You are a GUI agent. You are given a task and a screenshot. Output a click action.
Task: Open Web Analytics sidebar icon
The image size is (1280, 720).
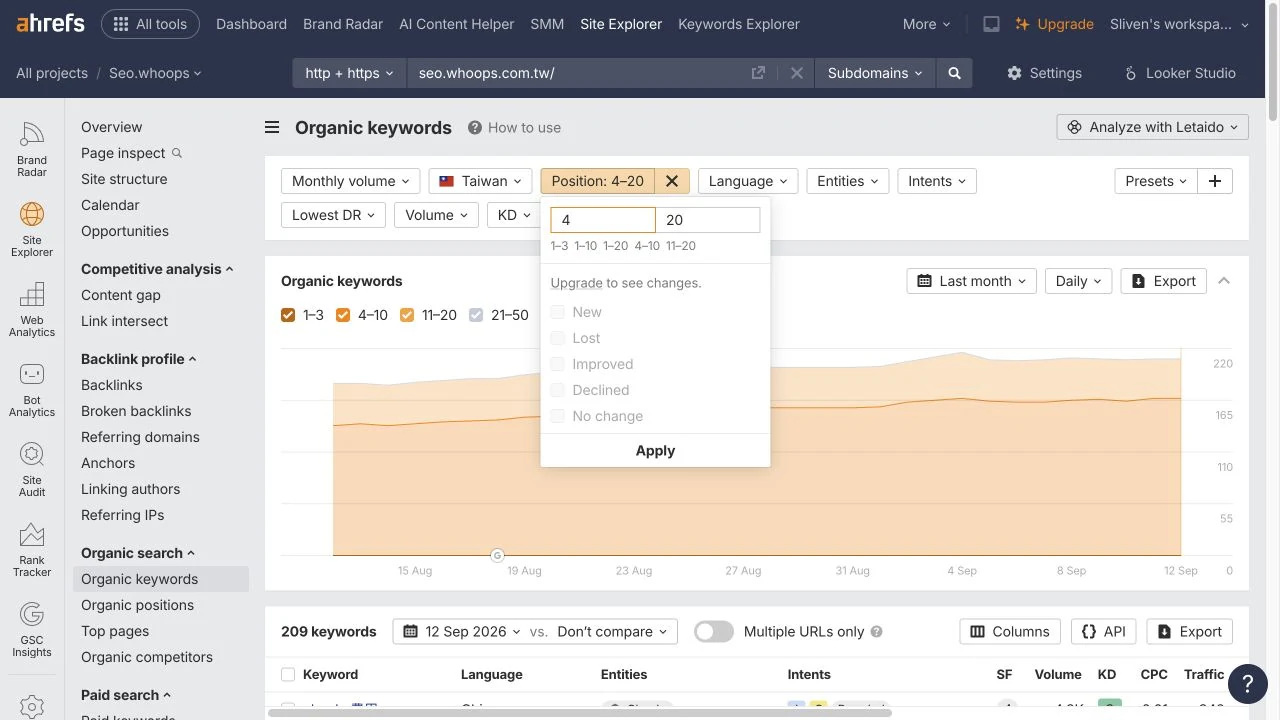coord(32,310)
